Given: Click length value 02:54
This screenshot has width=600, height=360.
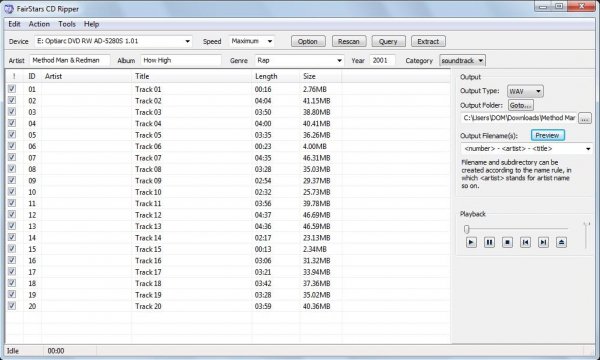Looking at the screenshot, I should click(263, 181).
